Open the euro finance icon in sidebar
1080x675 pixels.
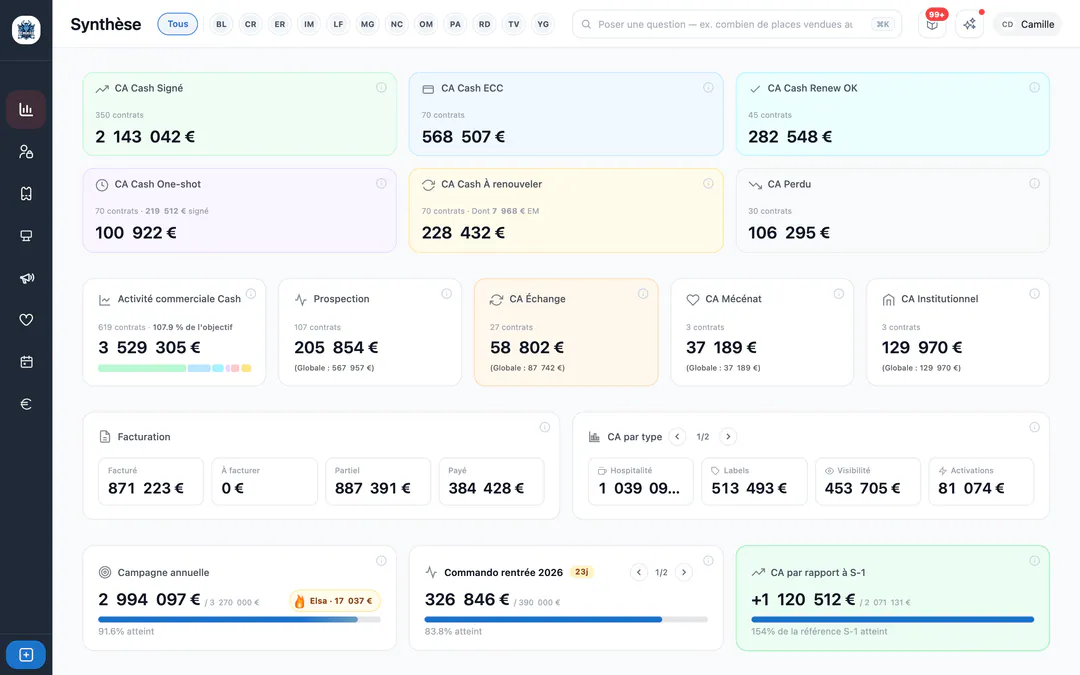(x=26, y=404)
